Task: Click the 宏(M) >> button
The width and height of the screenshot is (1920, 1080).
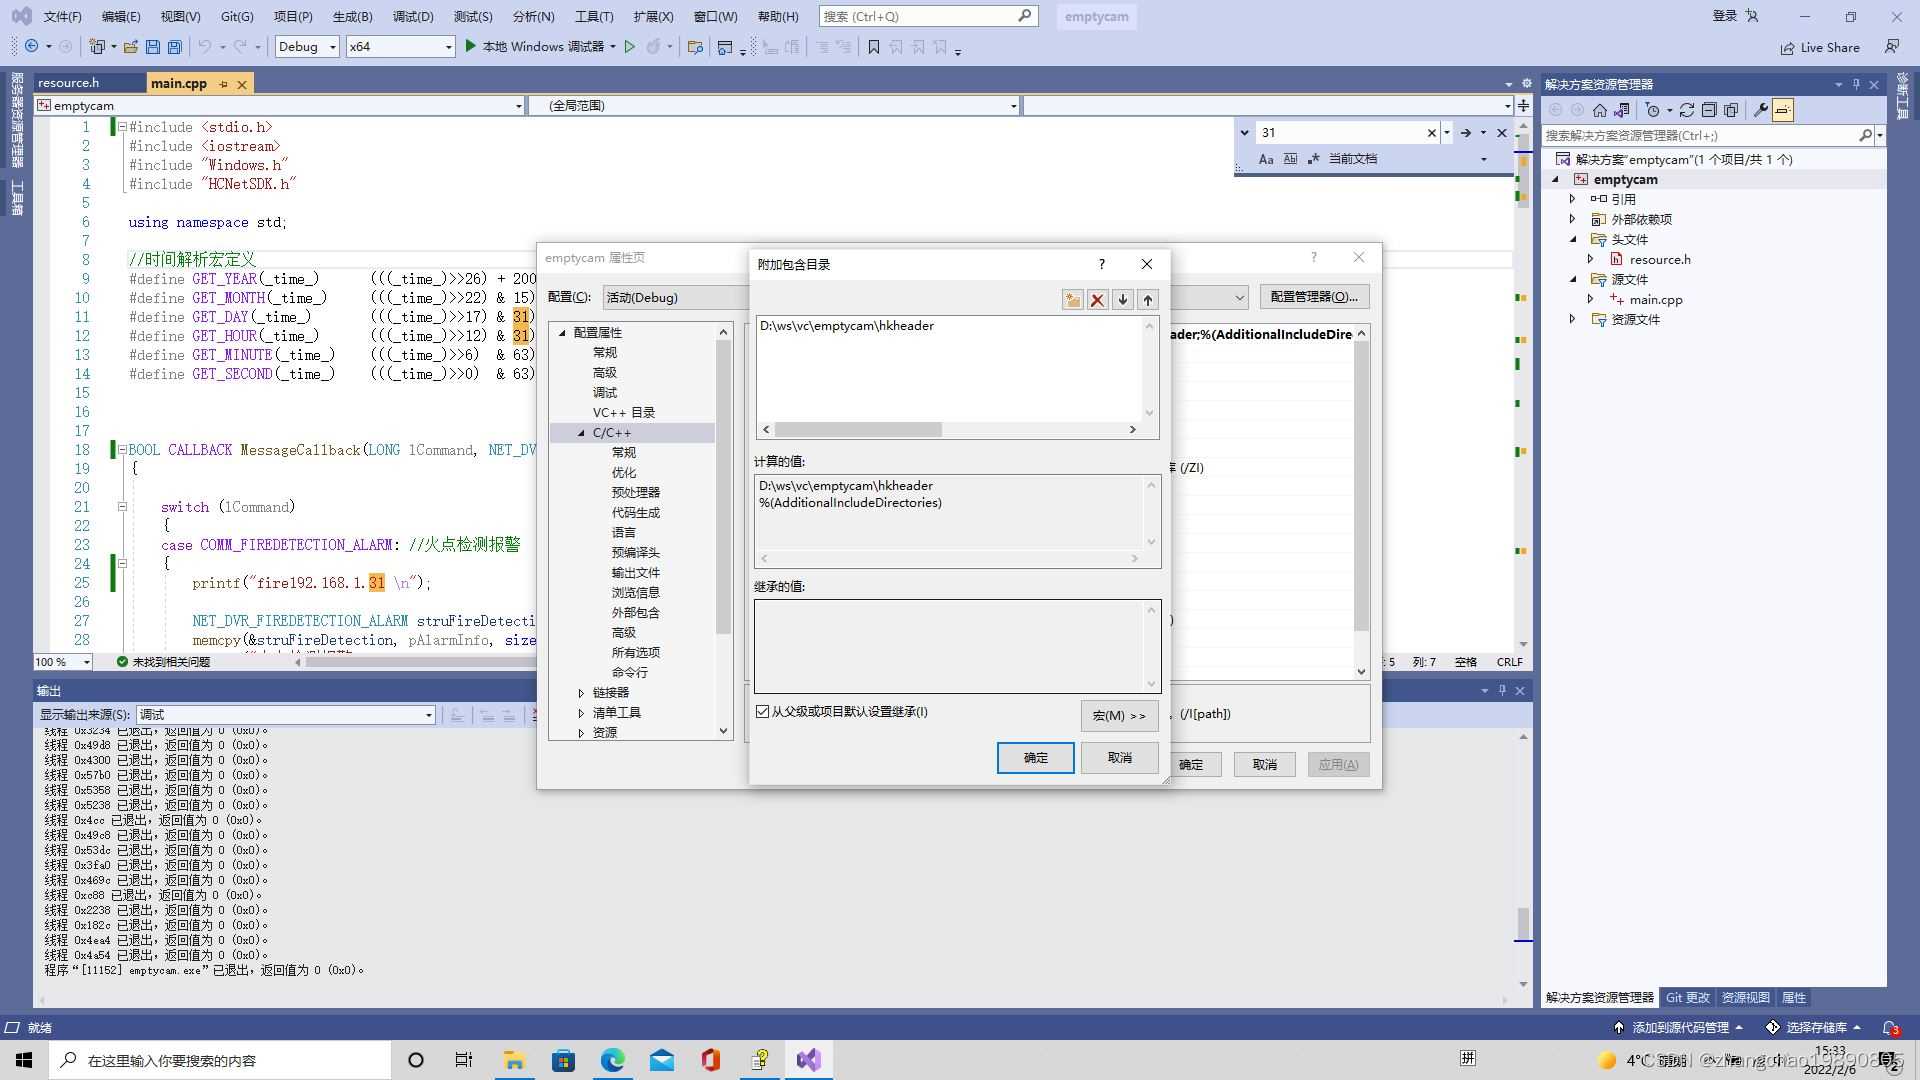Action: coord(1119,715)
